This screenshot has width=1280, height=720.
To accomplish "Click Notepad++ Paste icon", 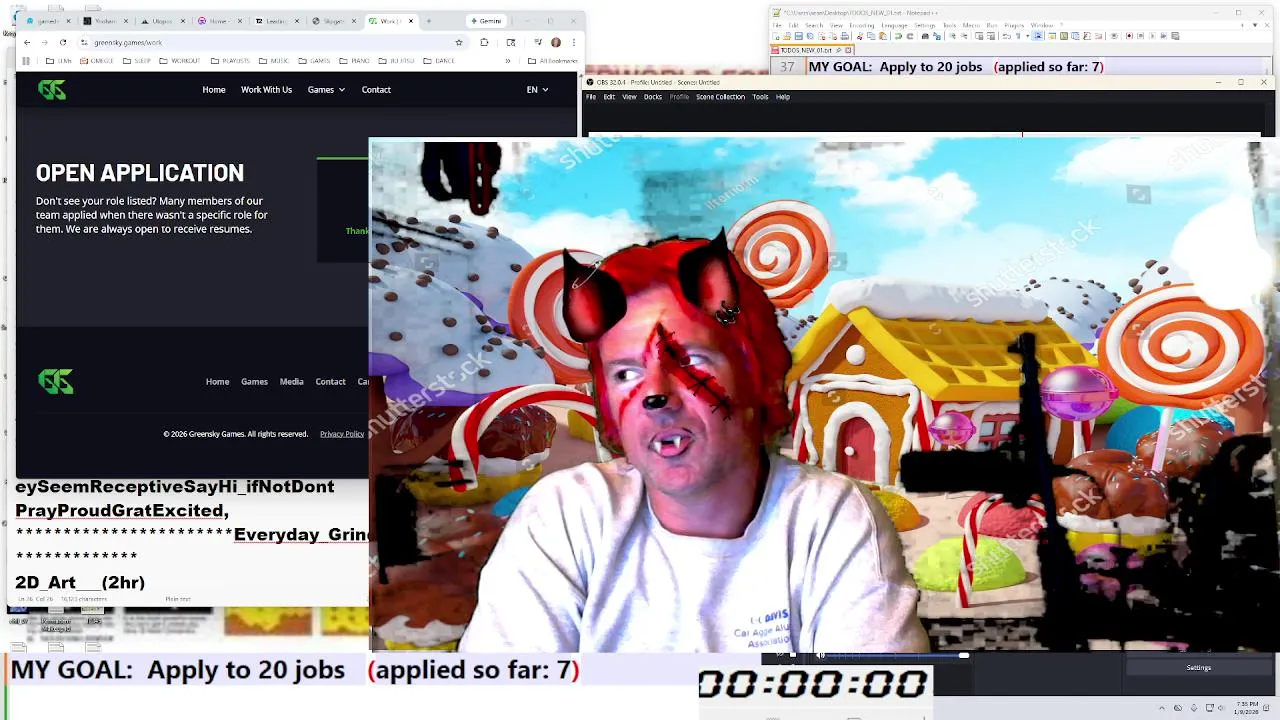I will coord(883,36).
